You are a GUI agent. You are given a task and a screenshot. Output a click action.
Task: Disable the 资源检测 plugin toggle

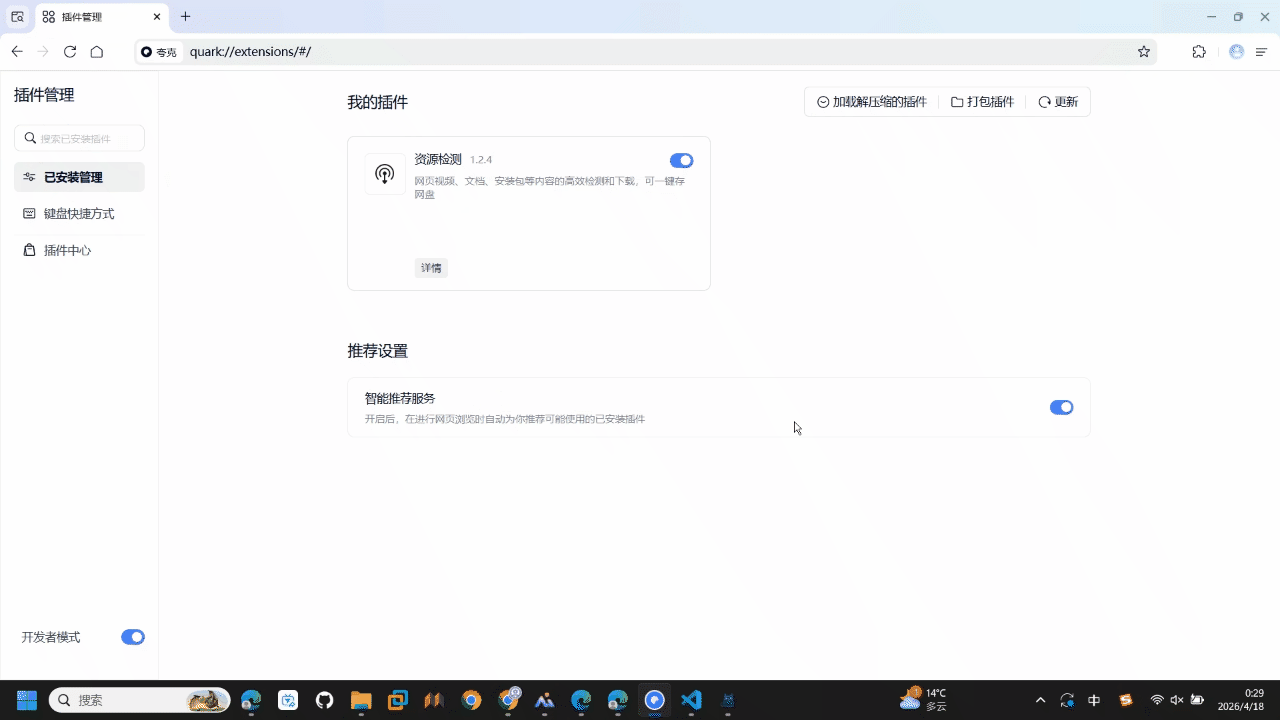click(x=681, y=160)
